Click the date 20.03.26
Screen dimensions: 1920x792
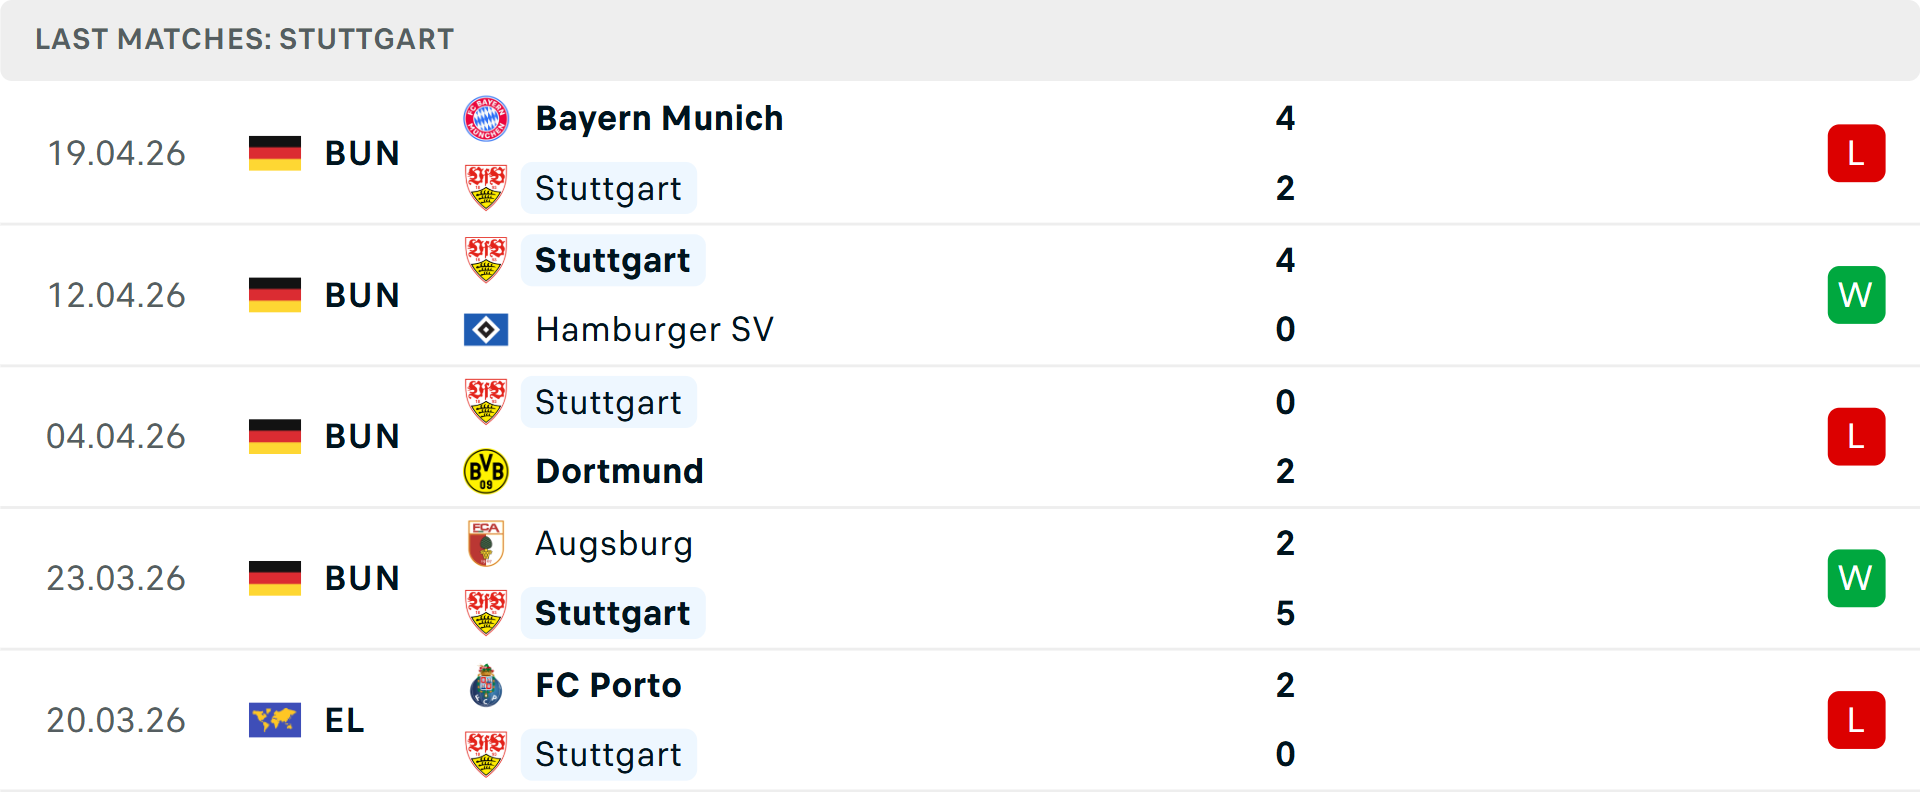click(116, 720)
